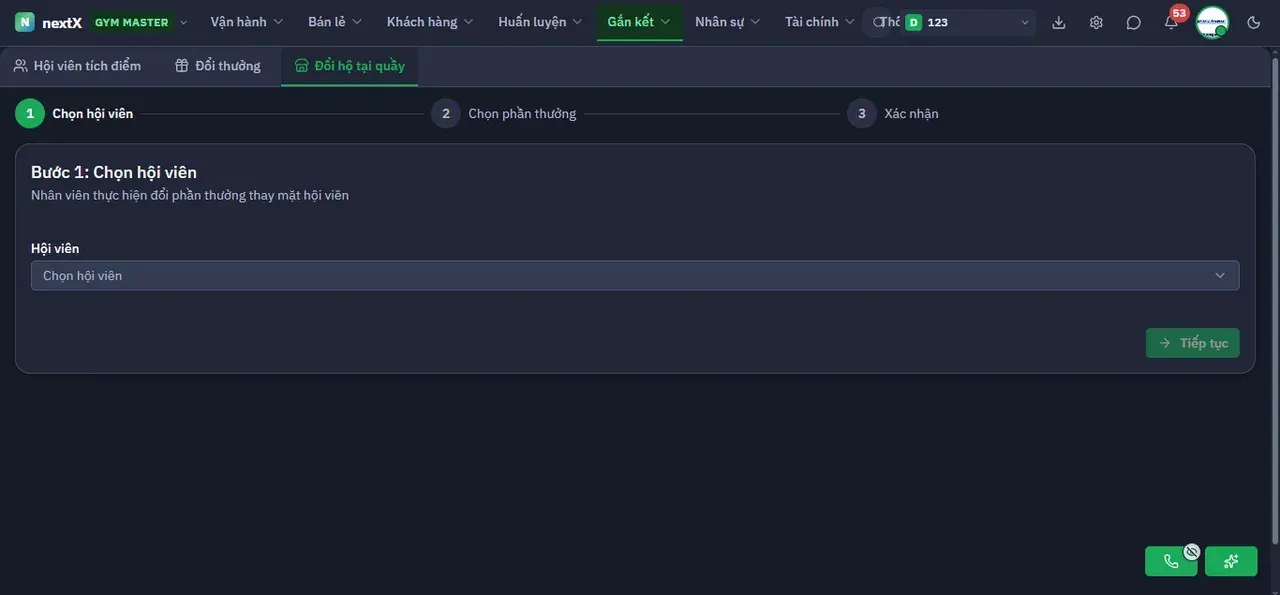
Task: Go to step 3 'Xác nhận'
Action: [893, 114]
